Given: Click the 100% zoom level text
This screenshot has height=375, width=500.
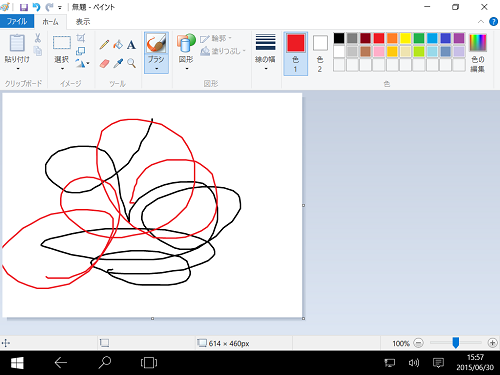Looking at the screenshot, I should pos(401,343).
